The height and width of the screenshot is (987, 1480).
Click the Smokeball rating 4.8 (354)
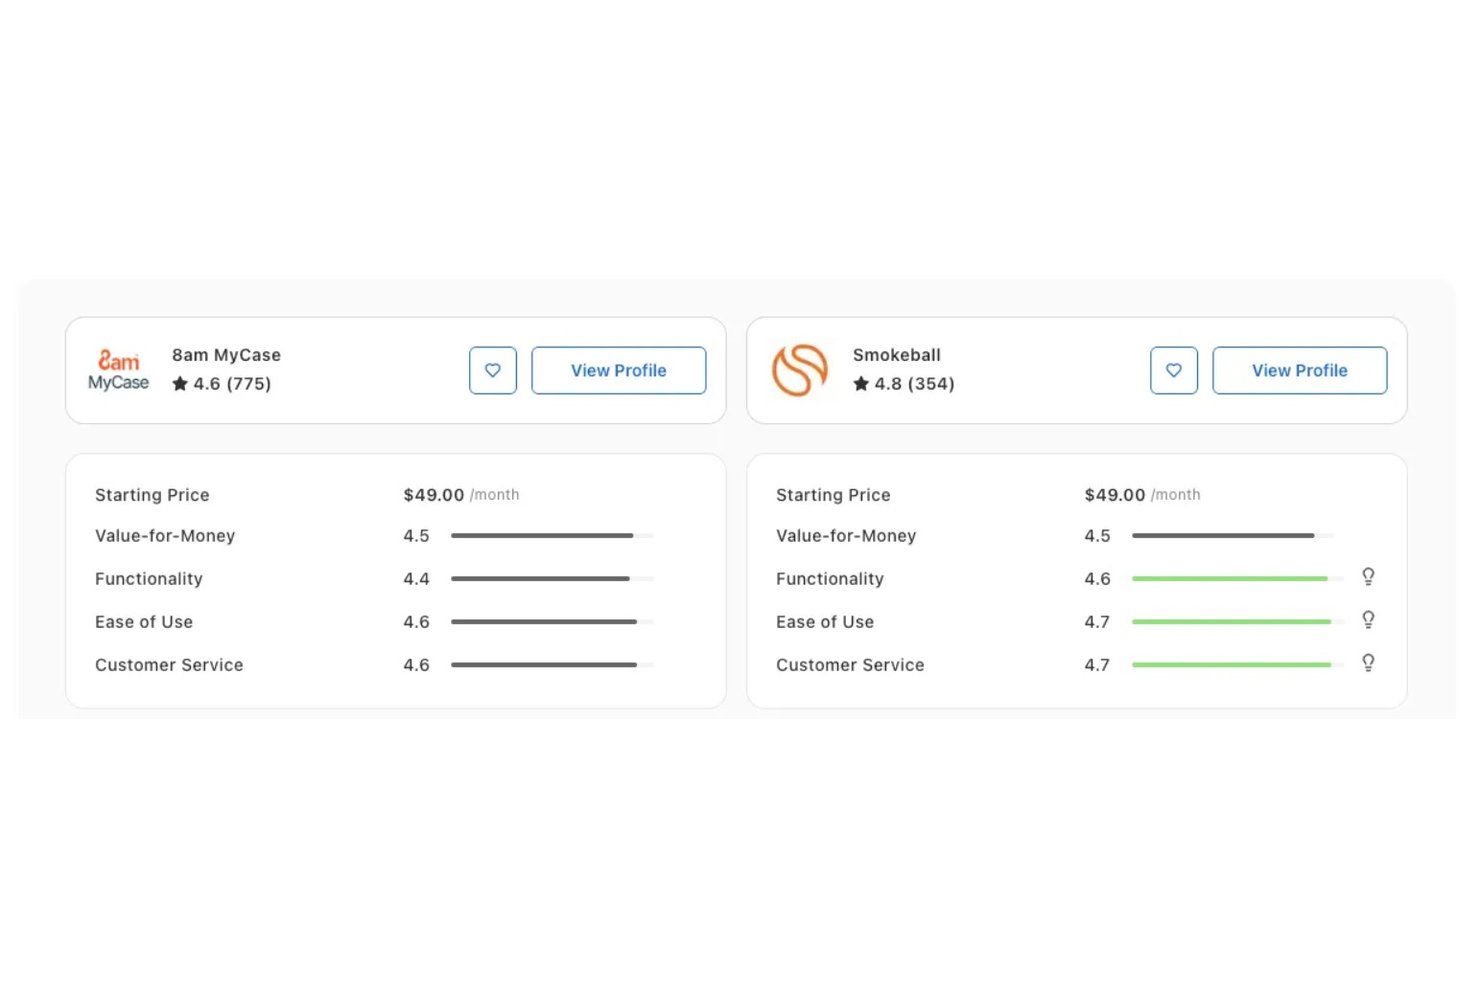(x=914, y=383)
